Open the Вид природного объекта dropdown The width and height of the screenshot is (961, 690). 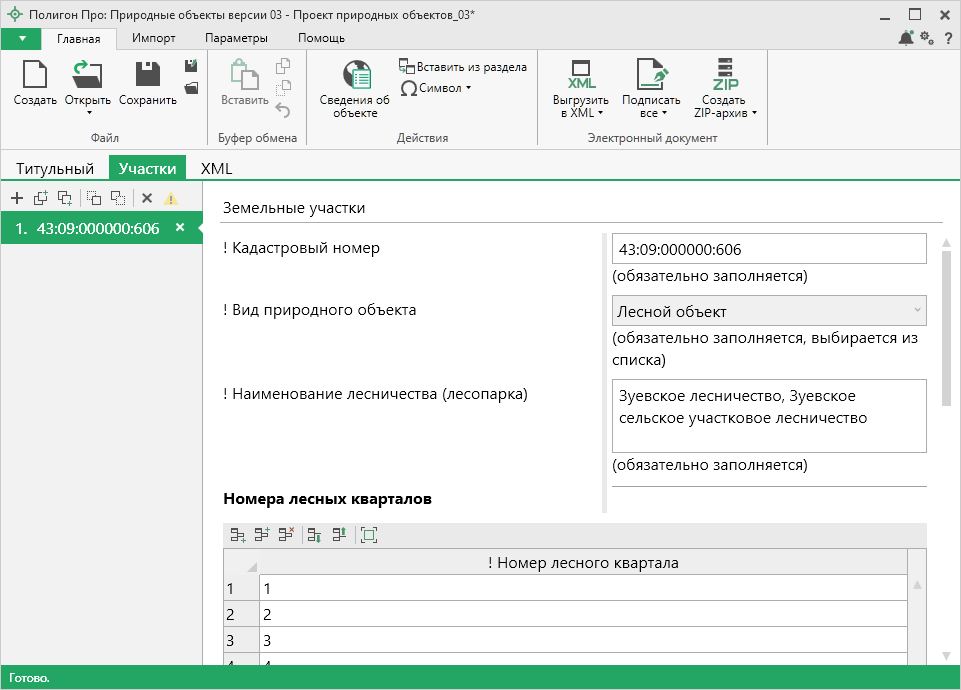click(768, 311)
